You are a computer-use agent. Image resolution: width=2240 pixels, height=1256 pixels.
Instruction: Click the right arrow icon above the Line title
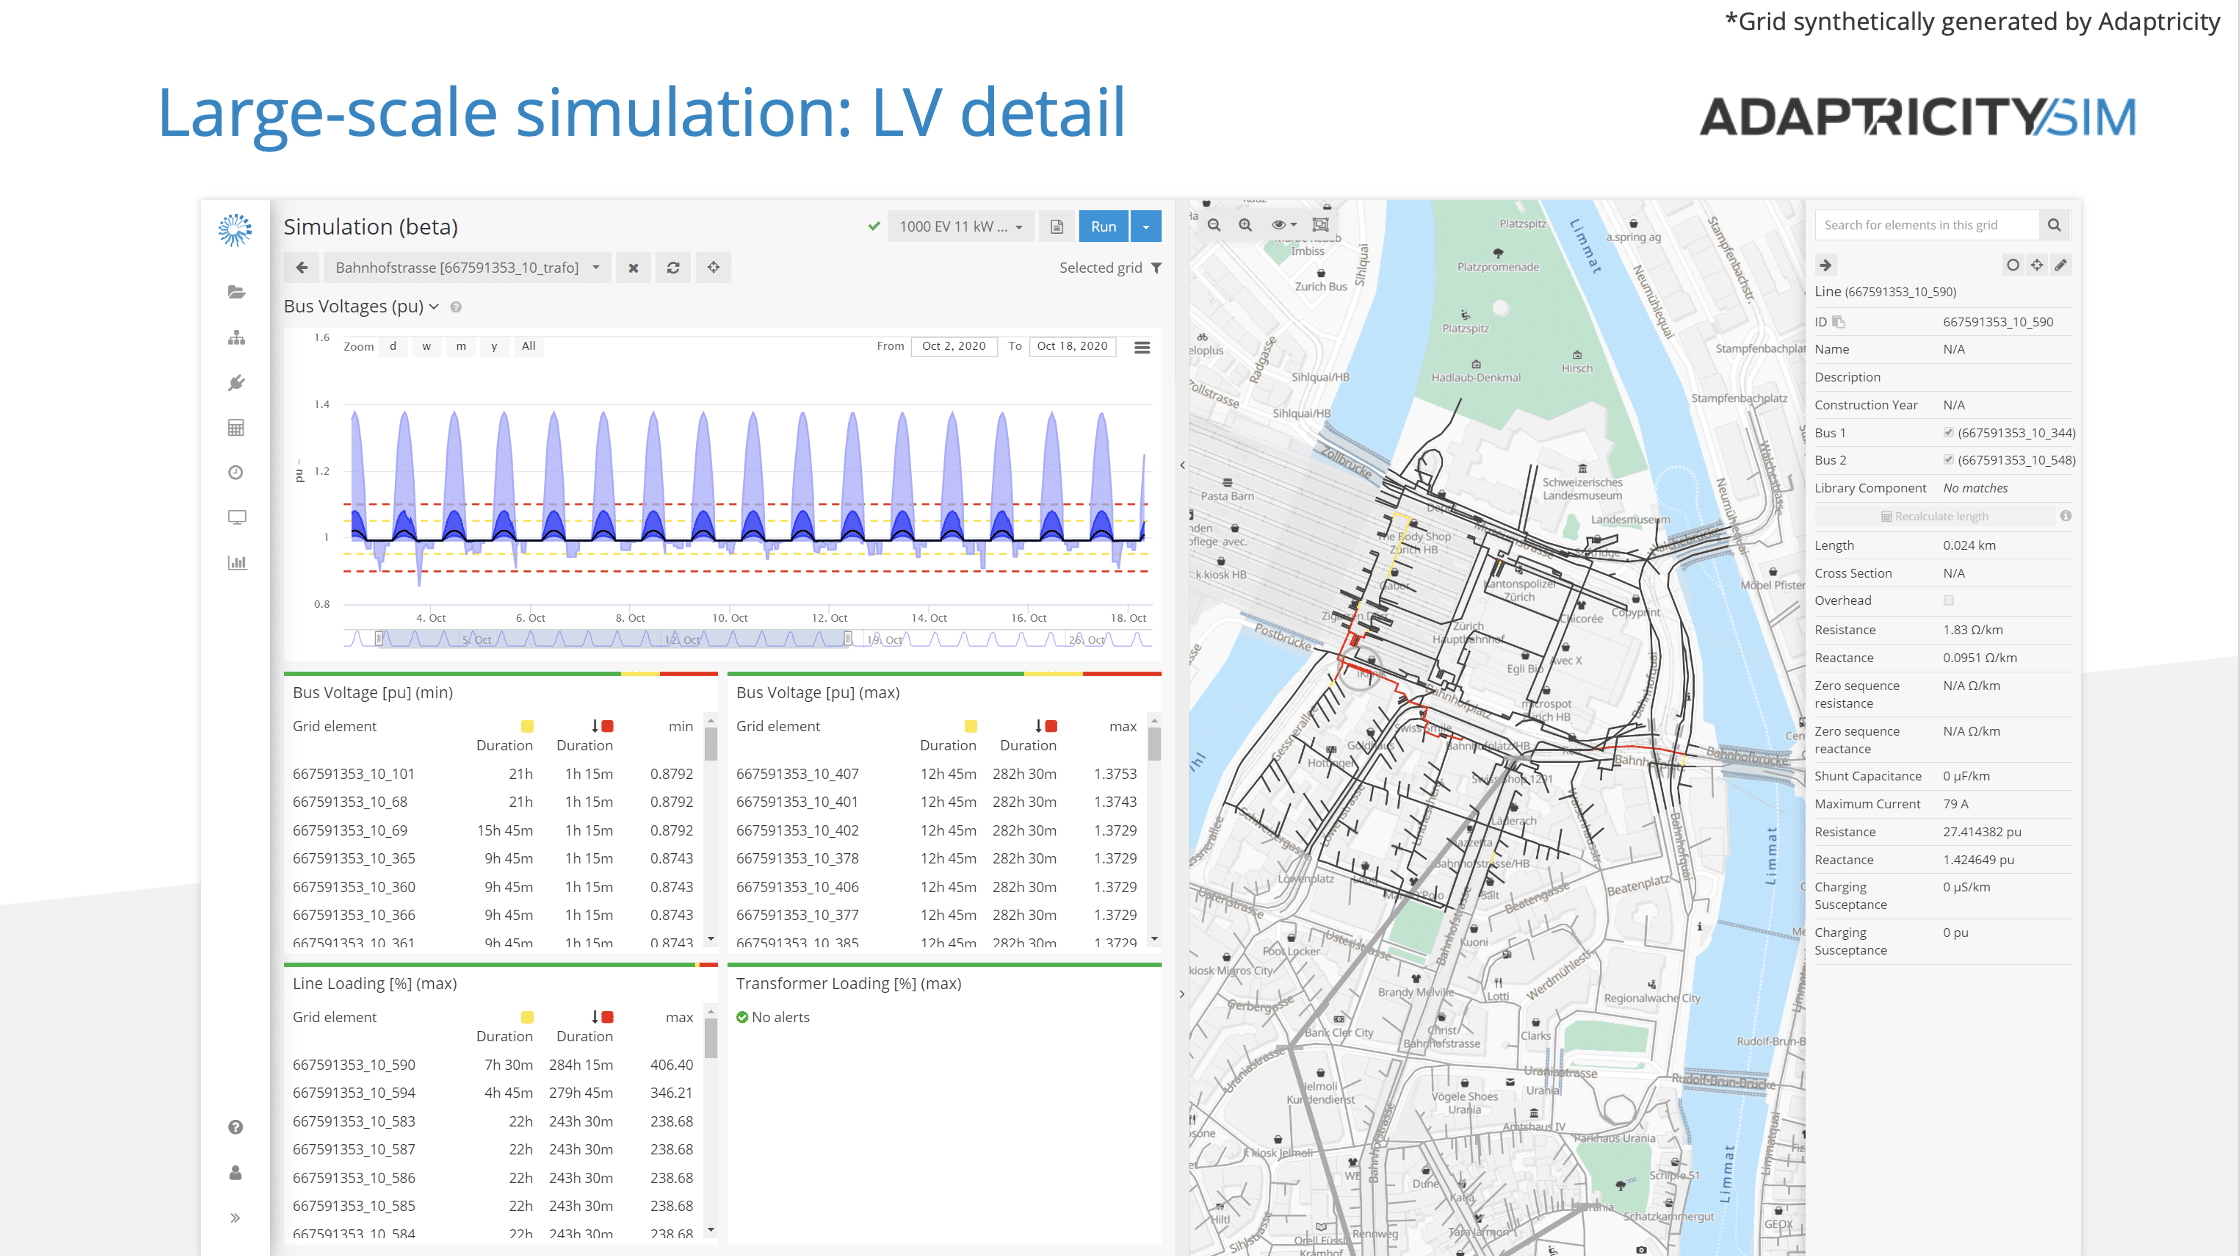[x=1826, y=265]
